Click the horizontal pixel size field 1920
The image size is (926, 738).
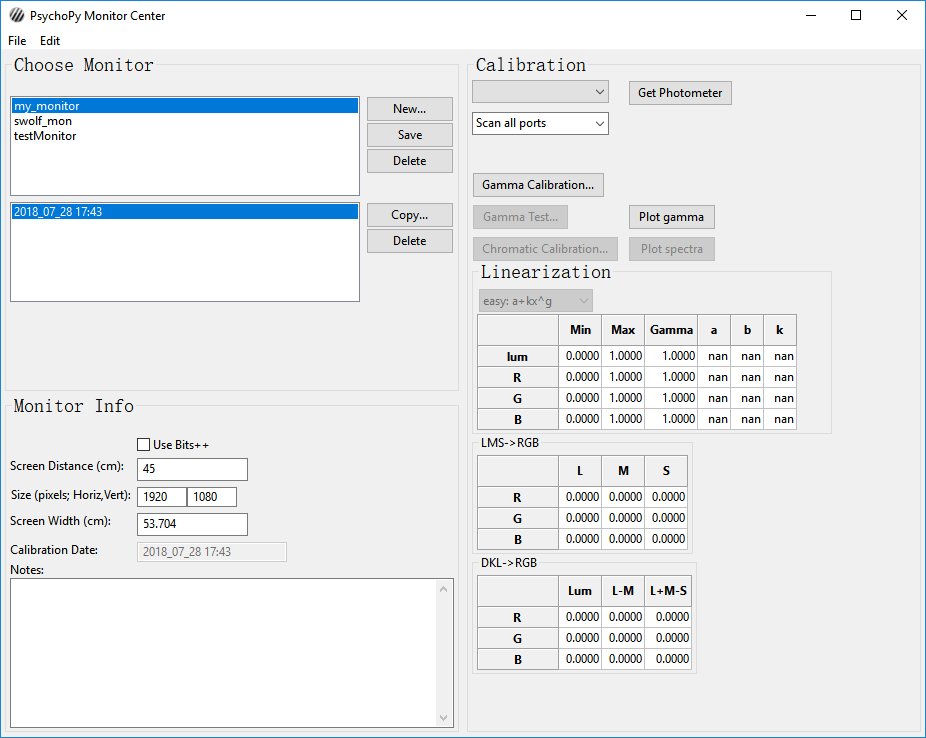162,497
